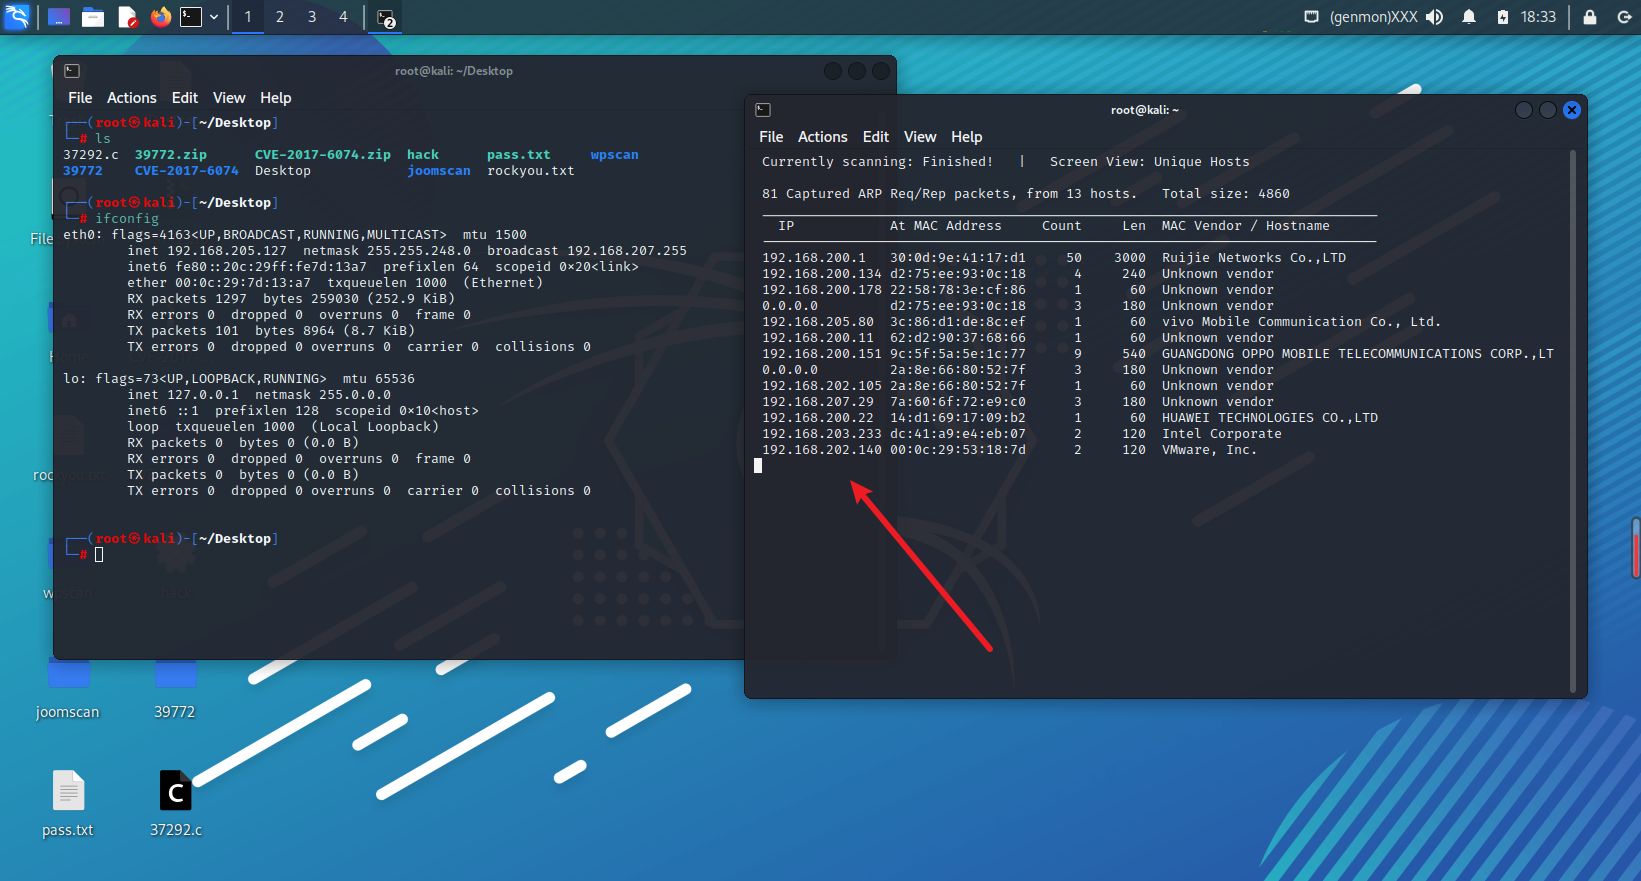Viewport: 1641px width, 881px height.
Task: Switch to workspace 2
Action: [280, 17]
